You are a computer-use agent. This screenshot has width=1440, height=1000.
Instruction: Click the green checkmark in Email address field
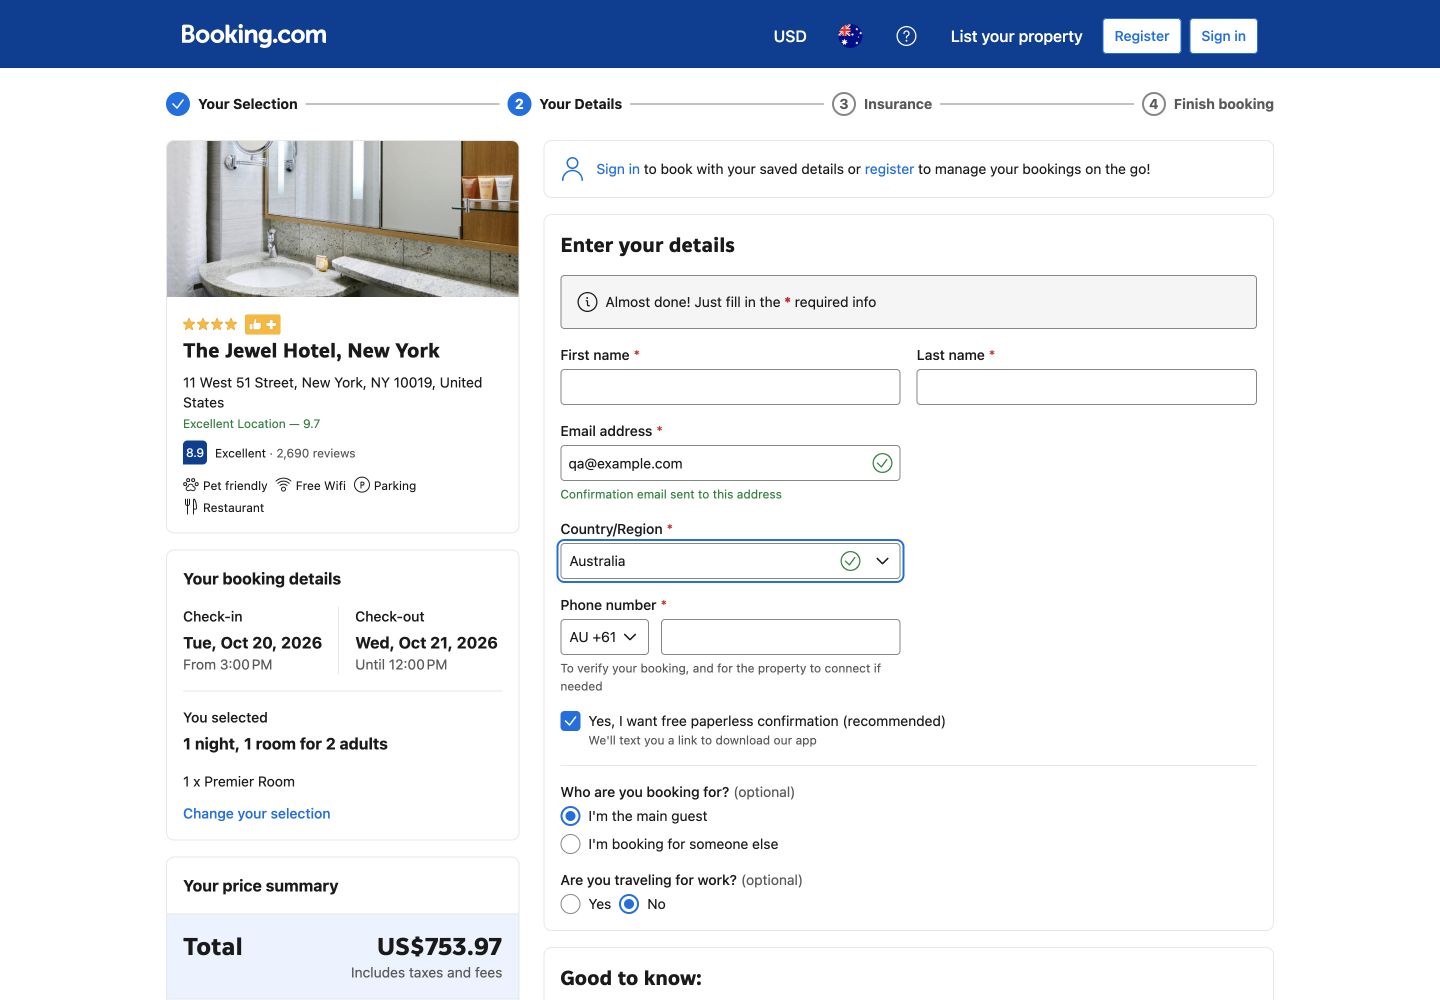coord(882,463)
